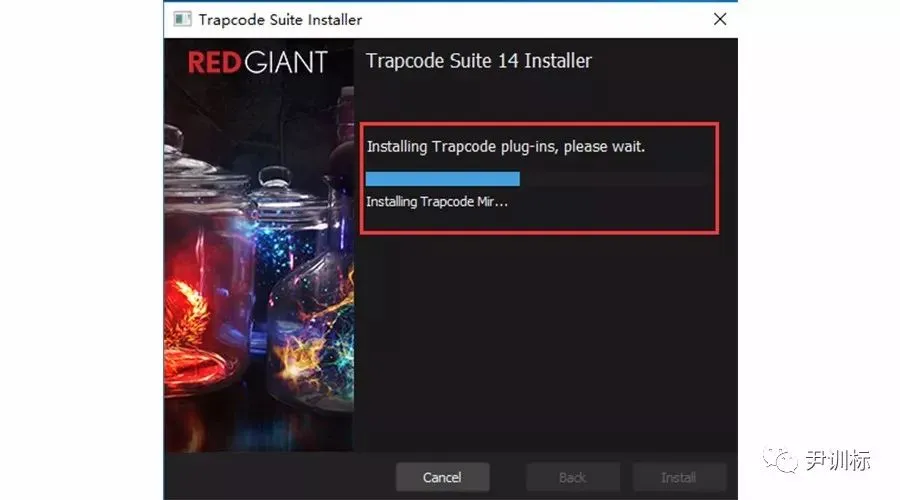The height and width of the screenshot is (500, 900).
Task: Click the "Trapcode Suite 14 Installer" heading
Action: pyautogui.click(x=479, y=61)
